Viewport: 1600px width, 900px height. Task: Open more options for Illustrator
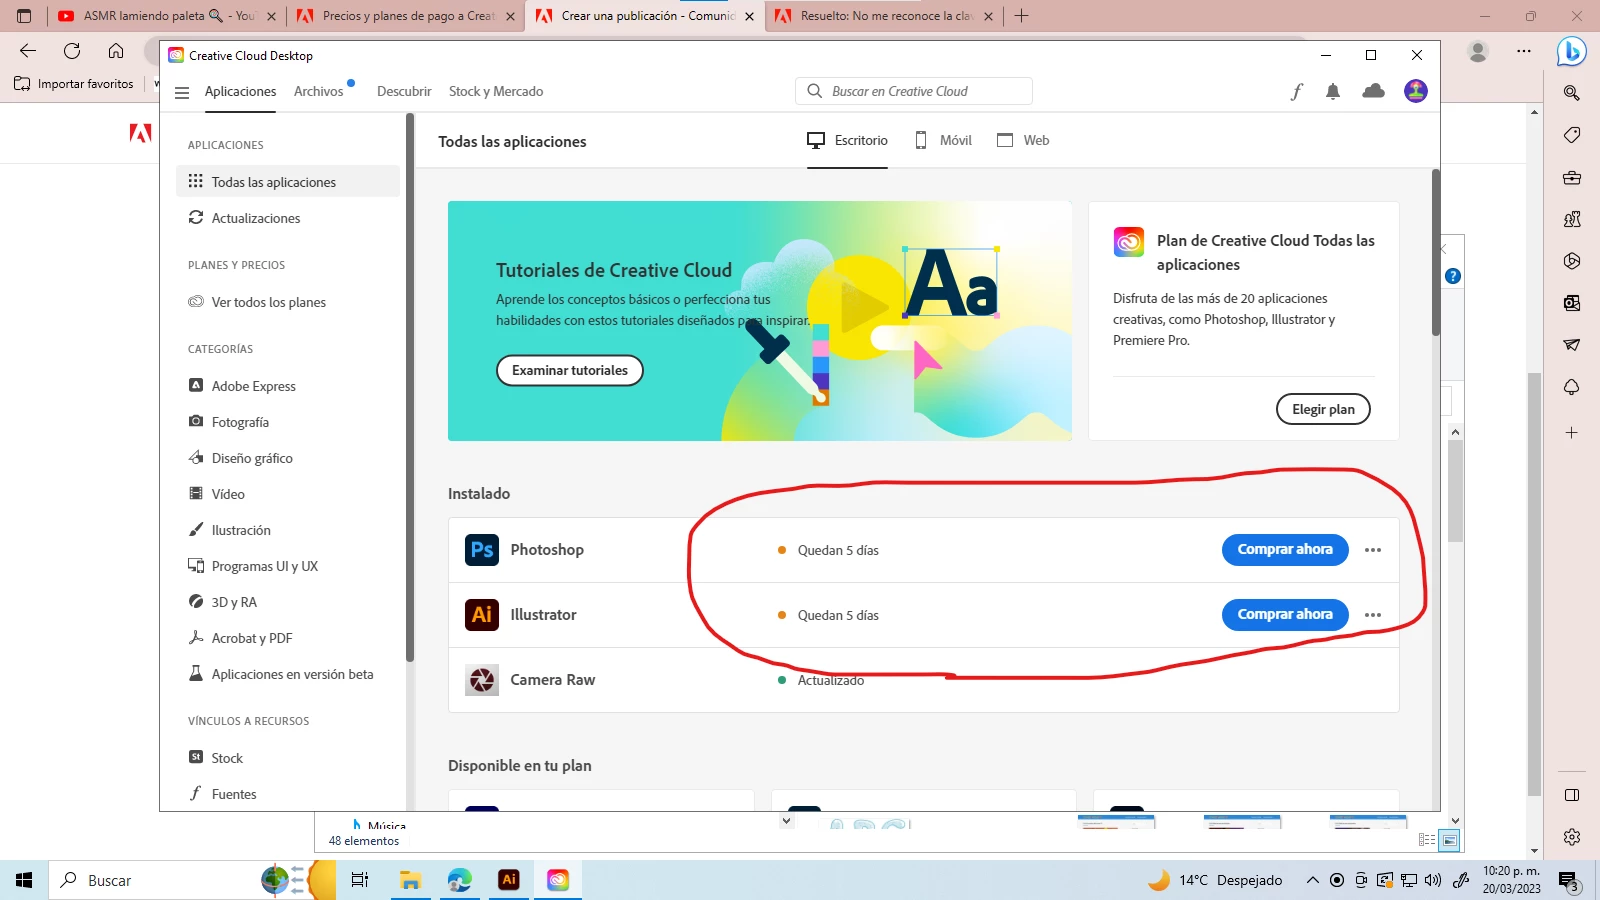[x=1373, y=615]
